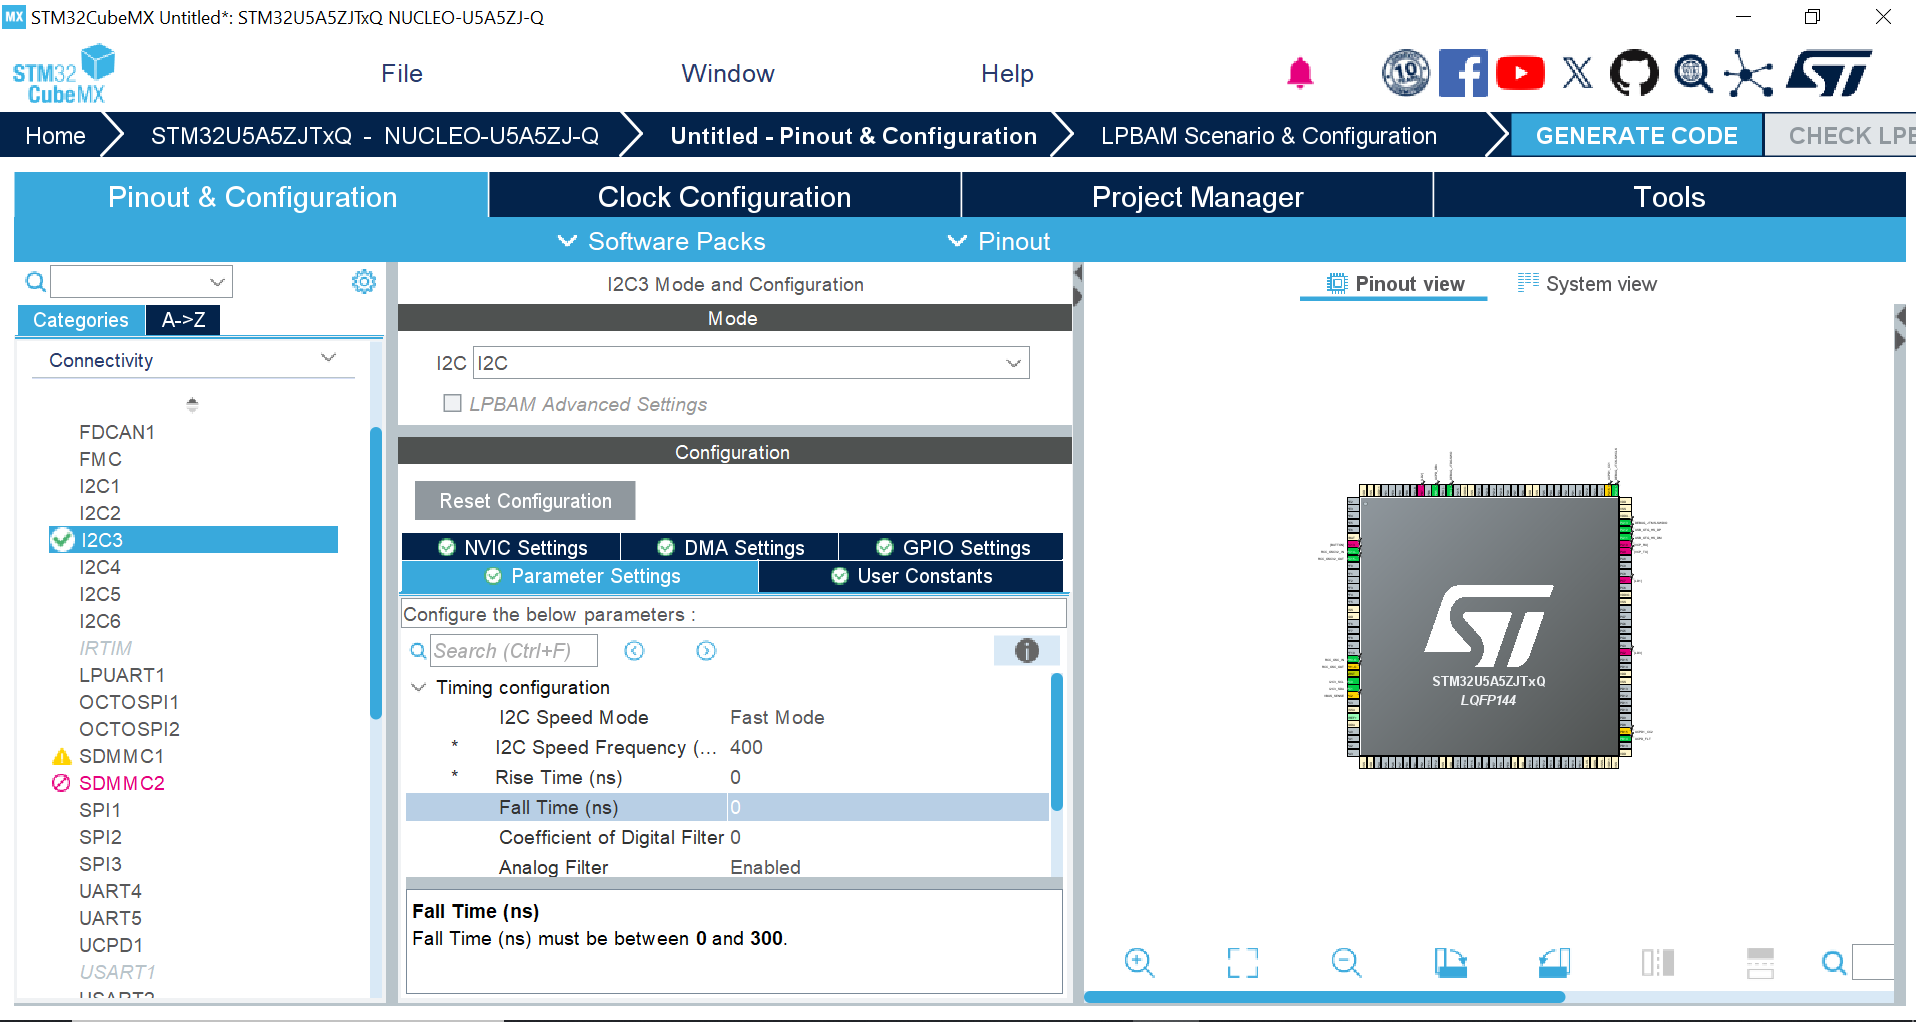Open the I2C mode dropdown

click(x=751, y=363)
